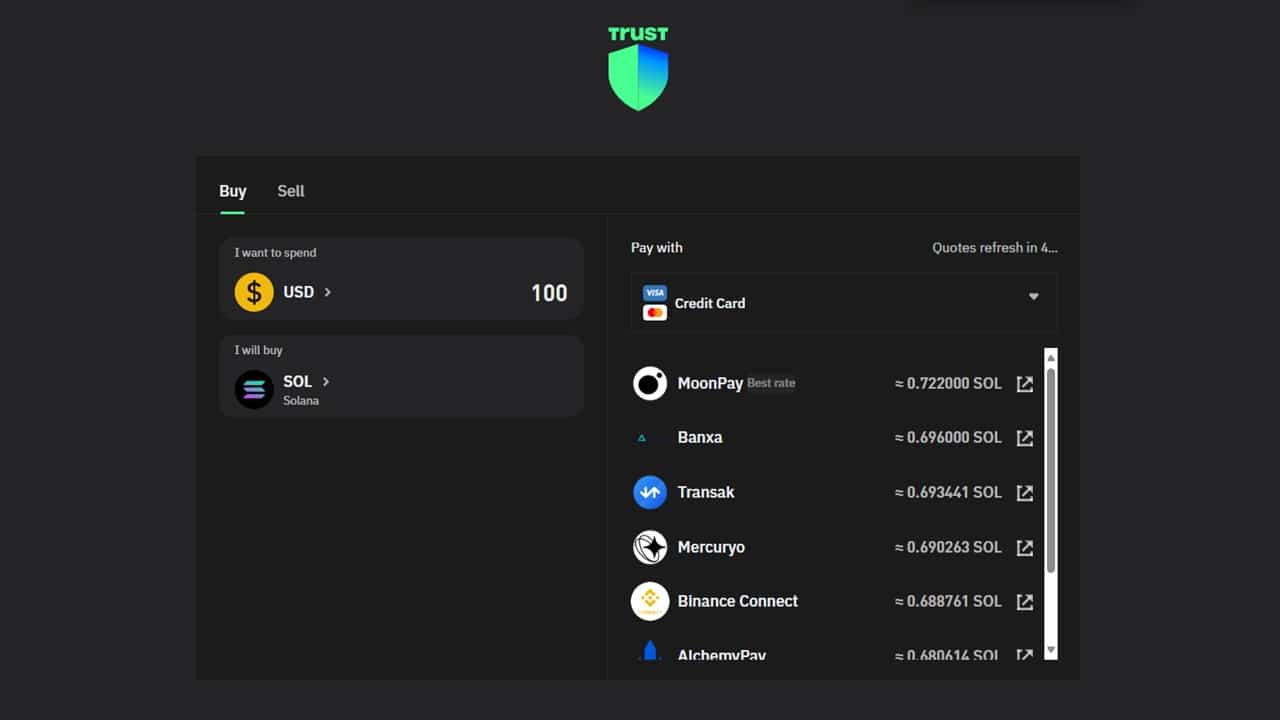1280x720 pixels.
Task: Click the Best rate badge
Action: [771, 383]
